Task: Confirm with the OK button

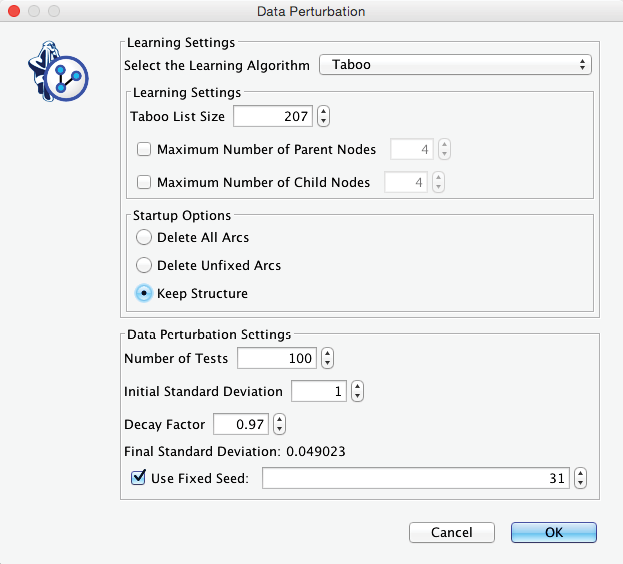Action: click(x=553, y=533)
